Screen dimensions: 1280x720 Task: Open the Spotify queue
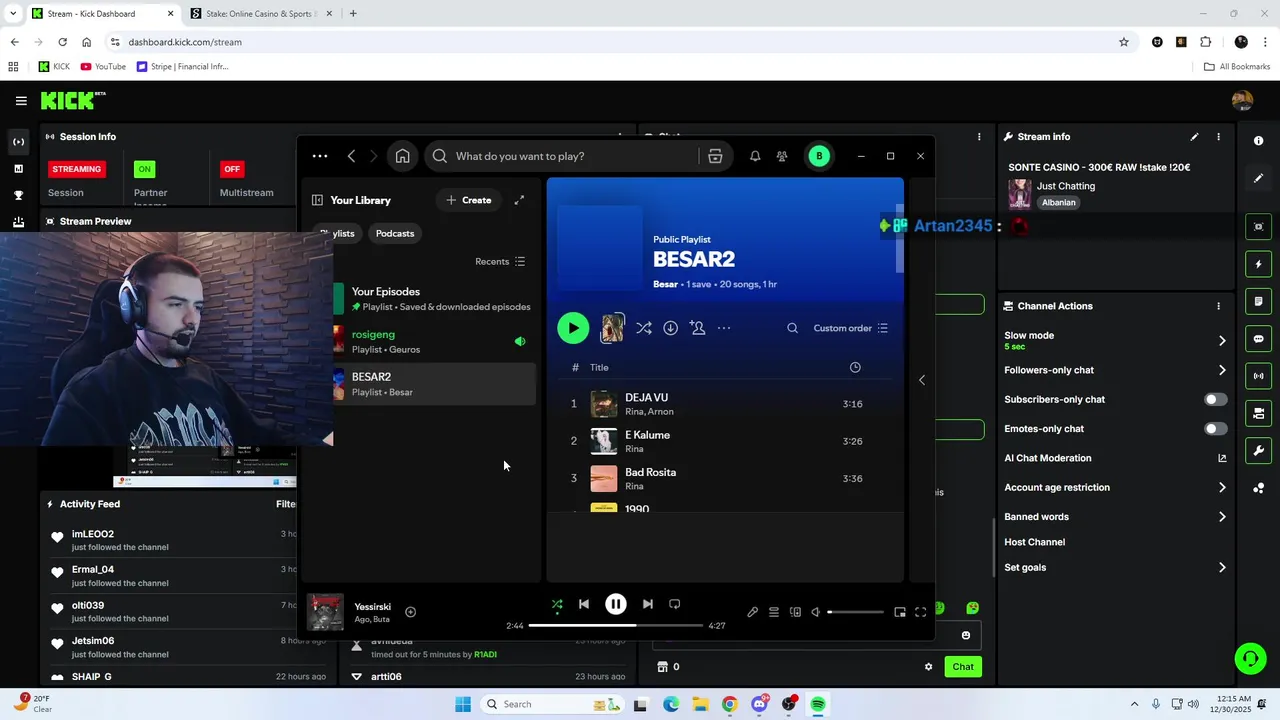774,612
